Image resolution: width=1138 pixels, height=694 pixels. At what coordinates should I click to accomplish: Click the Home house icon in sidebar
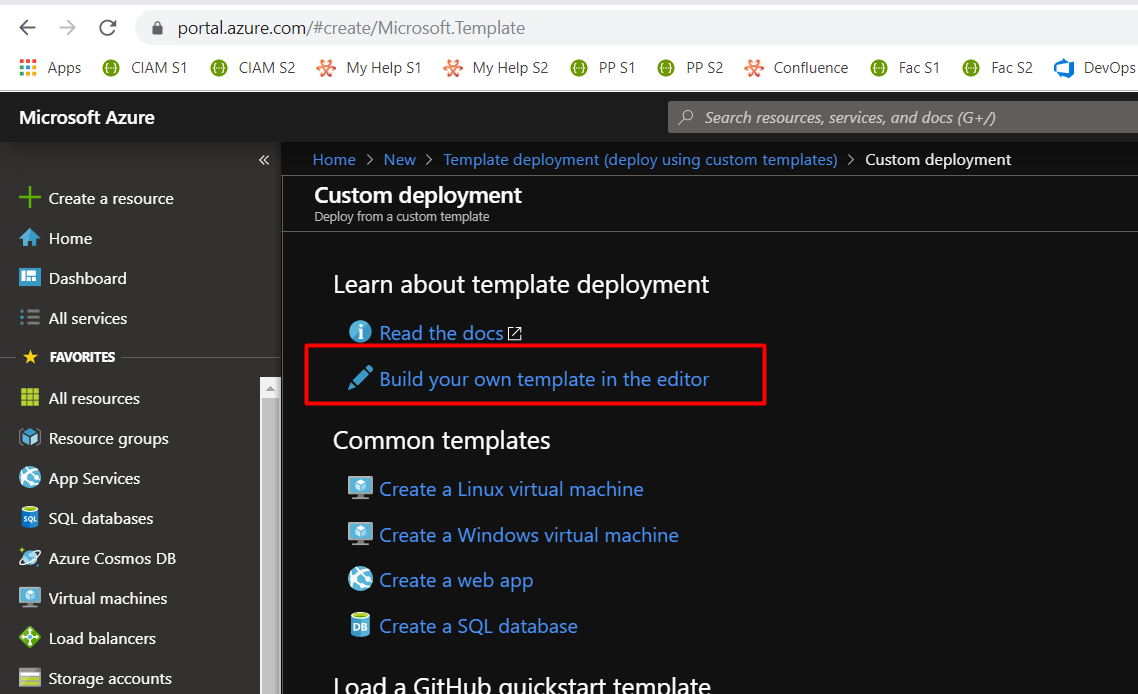[x=30, y=237]
